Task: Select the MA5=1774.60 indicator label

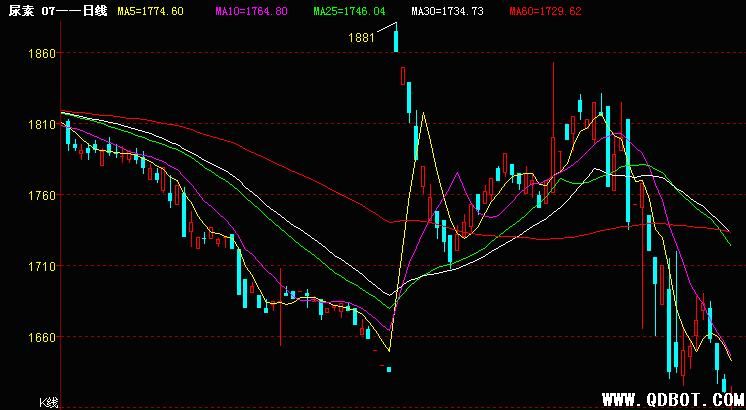Action: (x=150, y=11)
